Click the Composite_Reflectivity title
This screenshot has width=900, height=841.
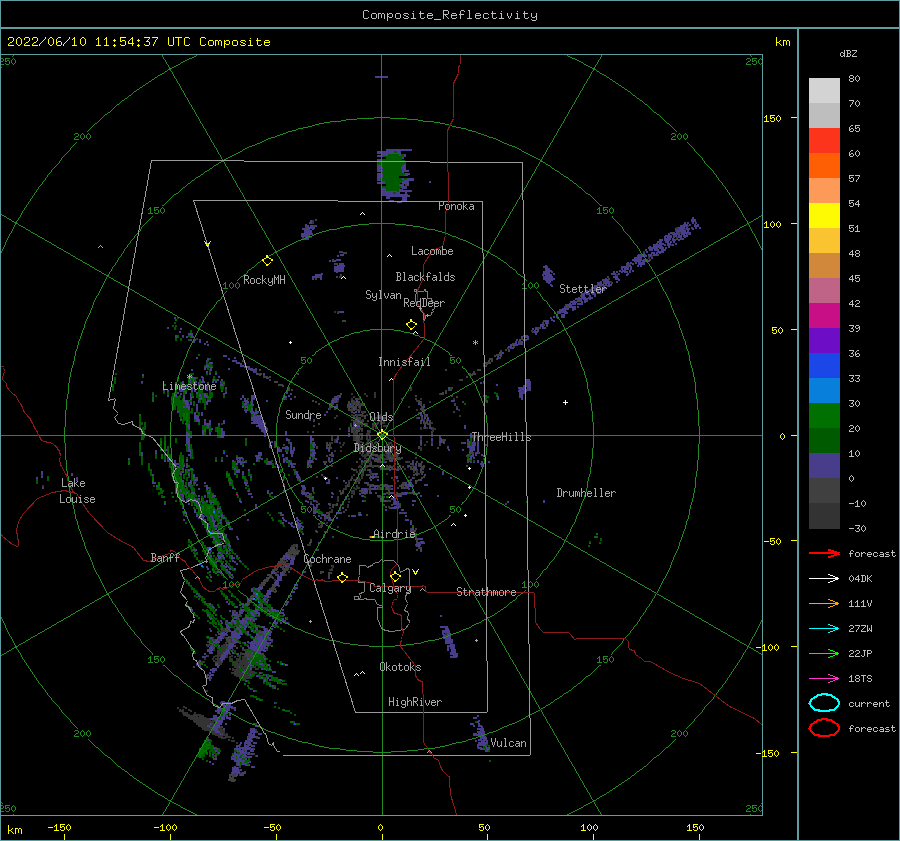click(450, 15)
